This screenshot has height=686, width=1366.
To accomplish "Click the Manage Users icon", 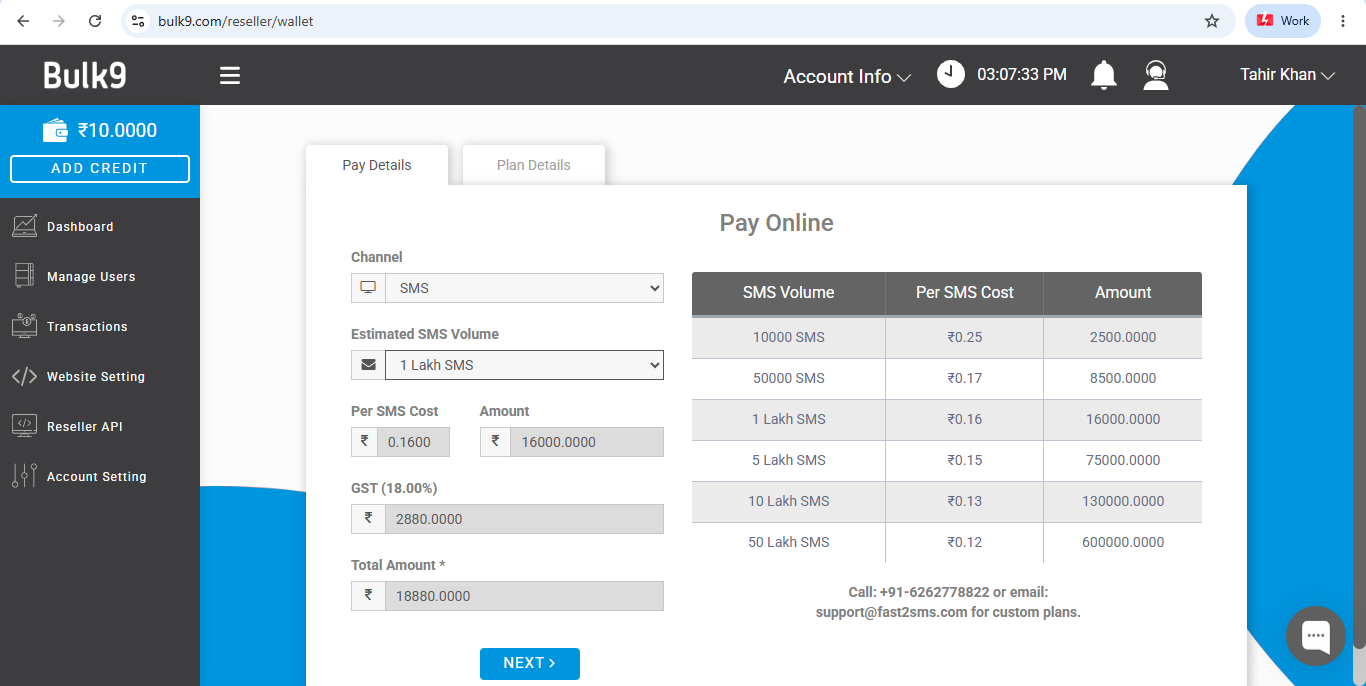I will coord(25,276).
